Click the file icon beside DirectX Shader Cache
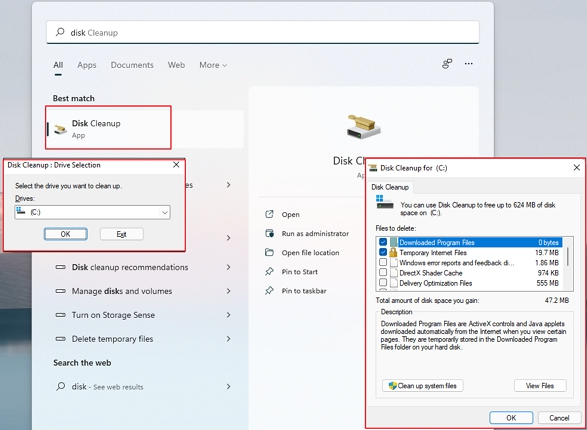The width and height of the screenshot is (587, 430). 393,273
